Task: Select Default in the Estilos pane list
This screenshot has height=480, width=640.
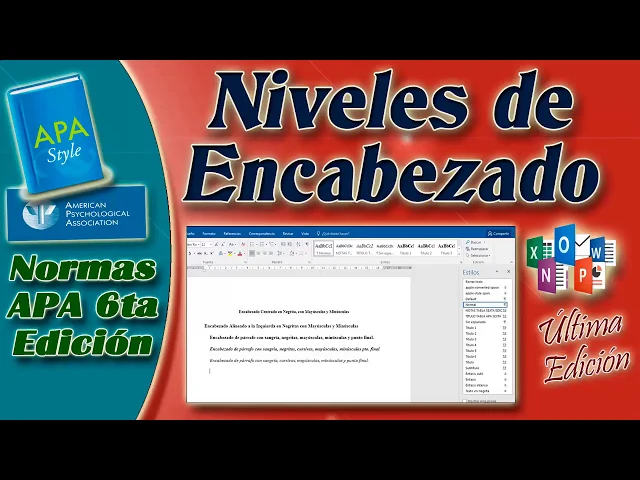Action: pyautogui.click(x=485, y=299)
